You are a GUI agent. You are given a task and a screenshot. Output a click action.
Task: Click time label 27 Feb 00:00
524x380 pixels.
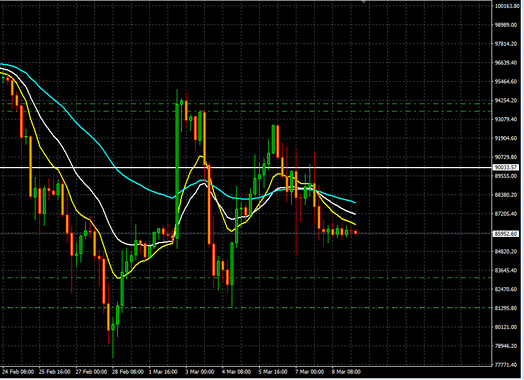coord(91,372)
